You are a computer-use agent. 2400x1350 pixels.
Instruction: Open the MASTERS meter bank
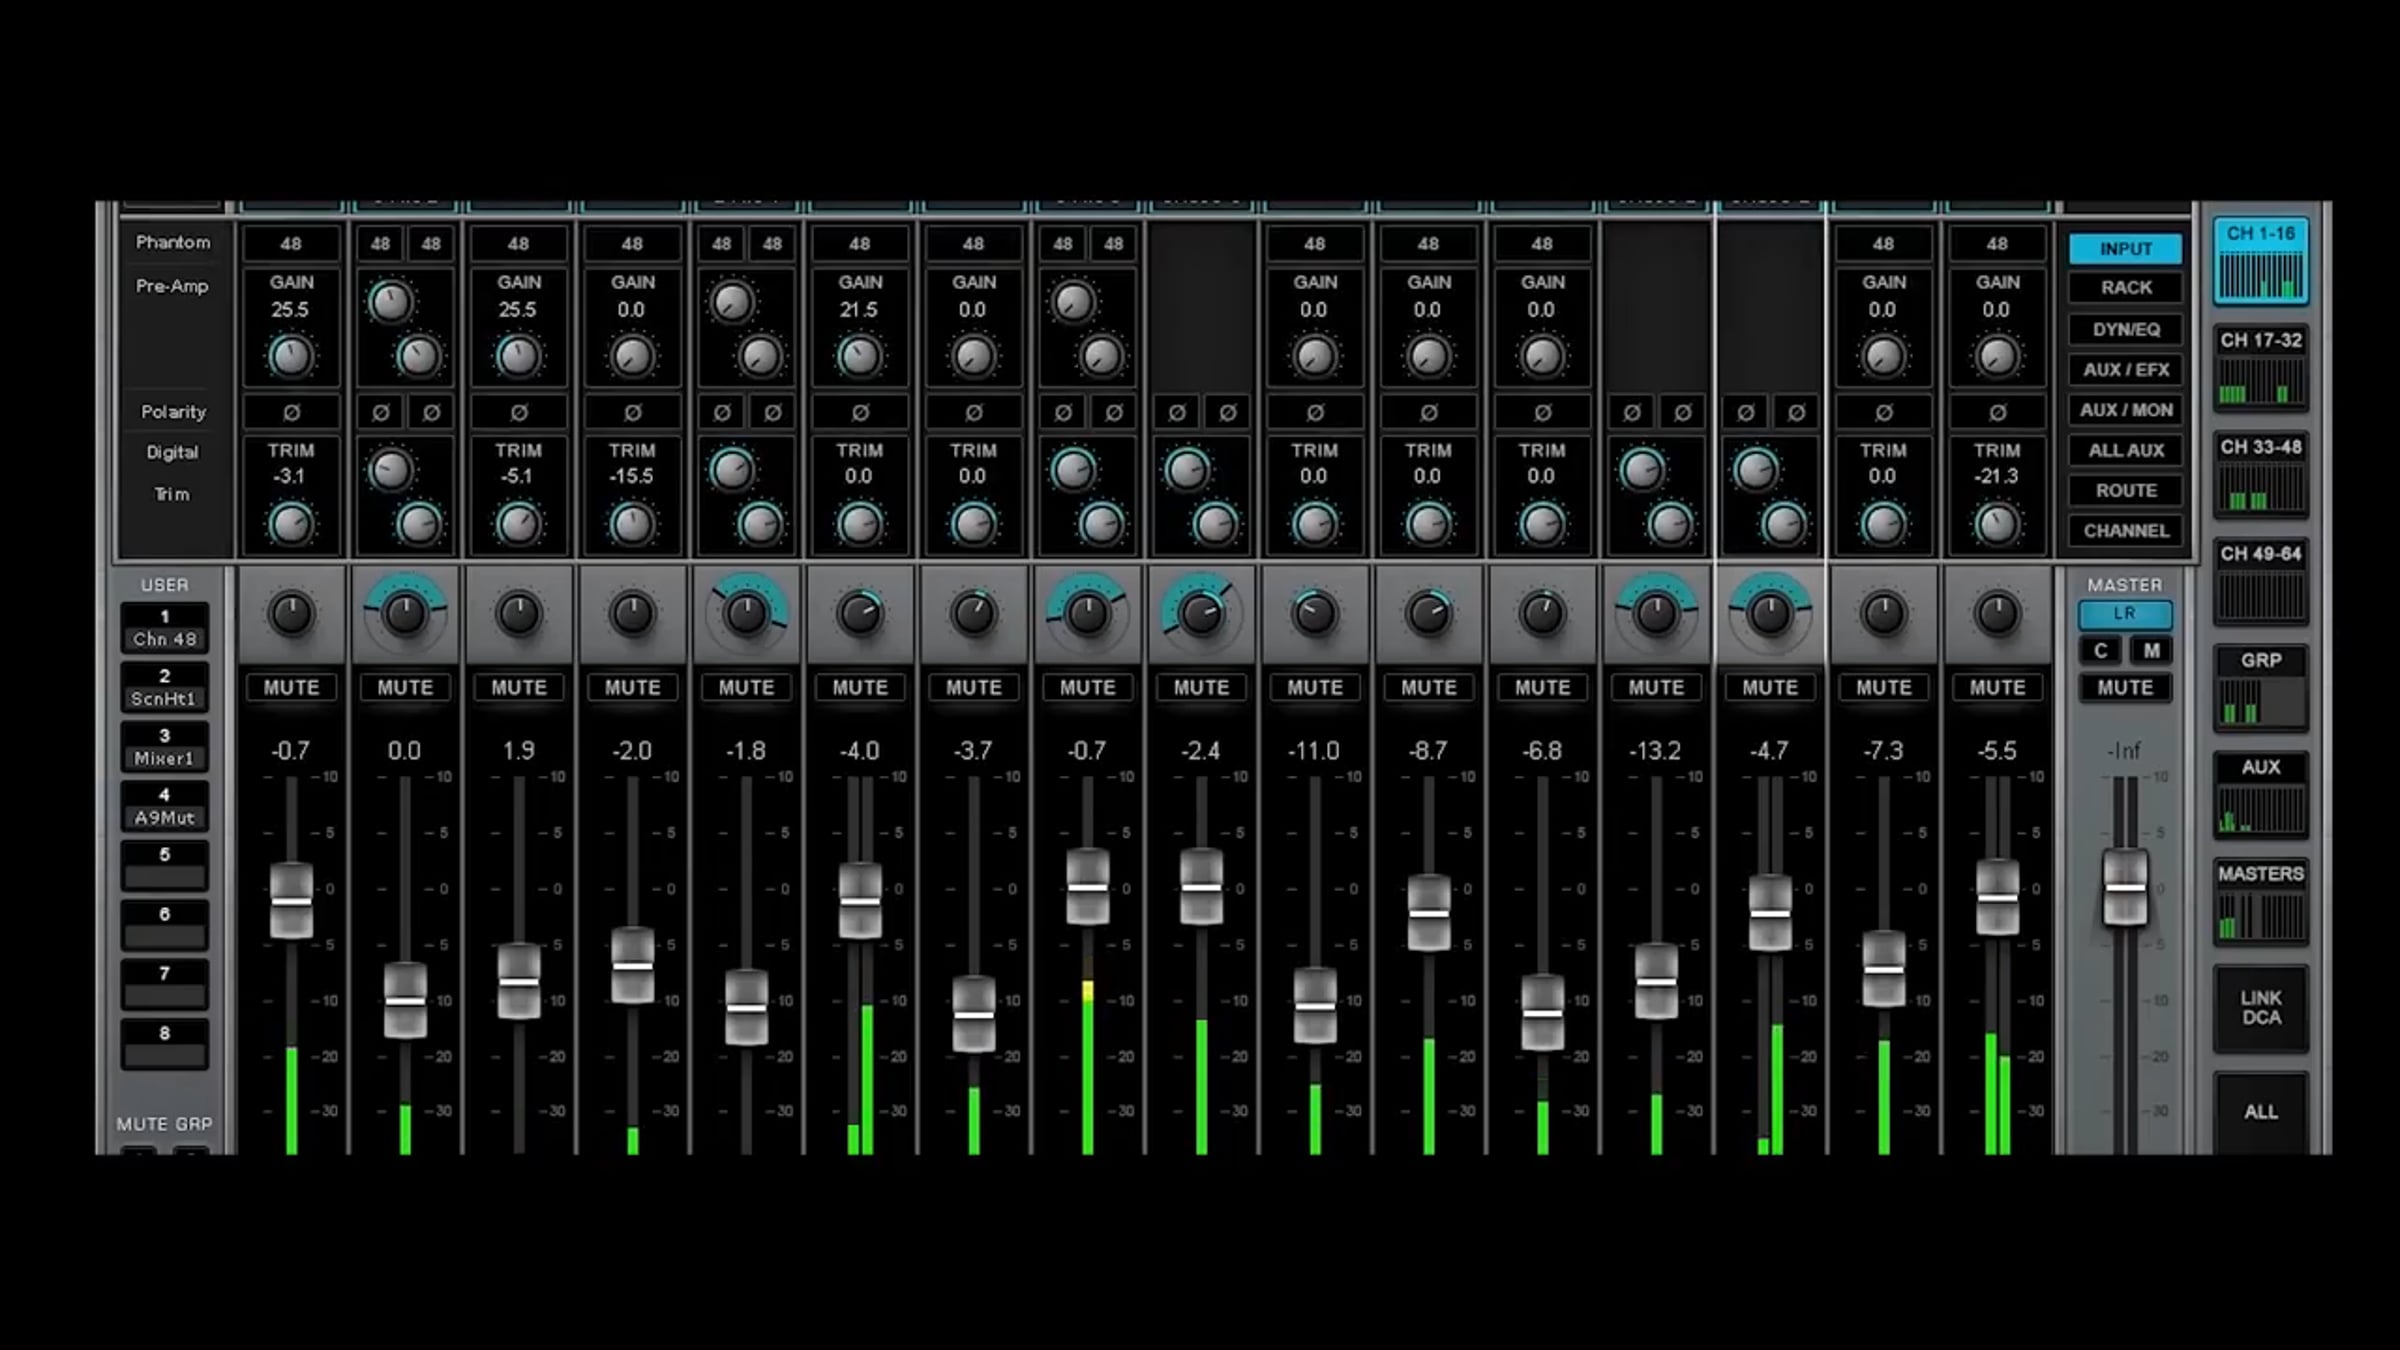(2260, 902)
